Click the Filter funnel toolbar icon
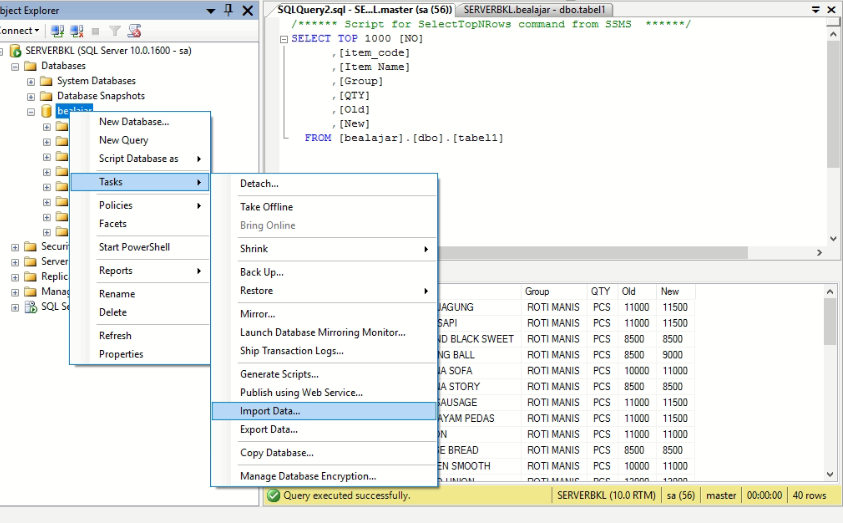 click(x=115, y=31)
